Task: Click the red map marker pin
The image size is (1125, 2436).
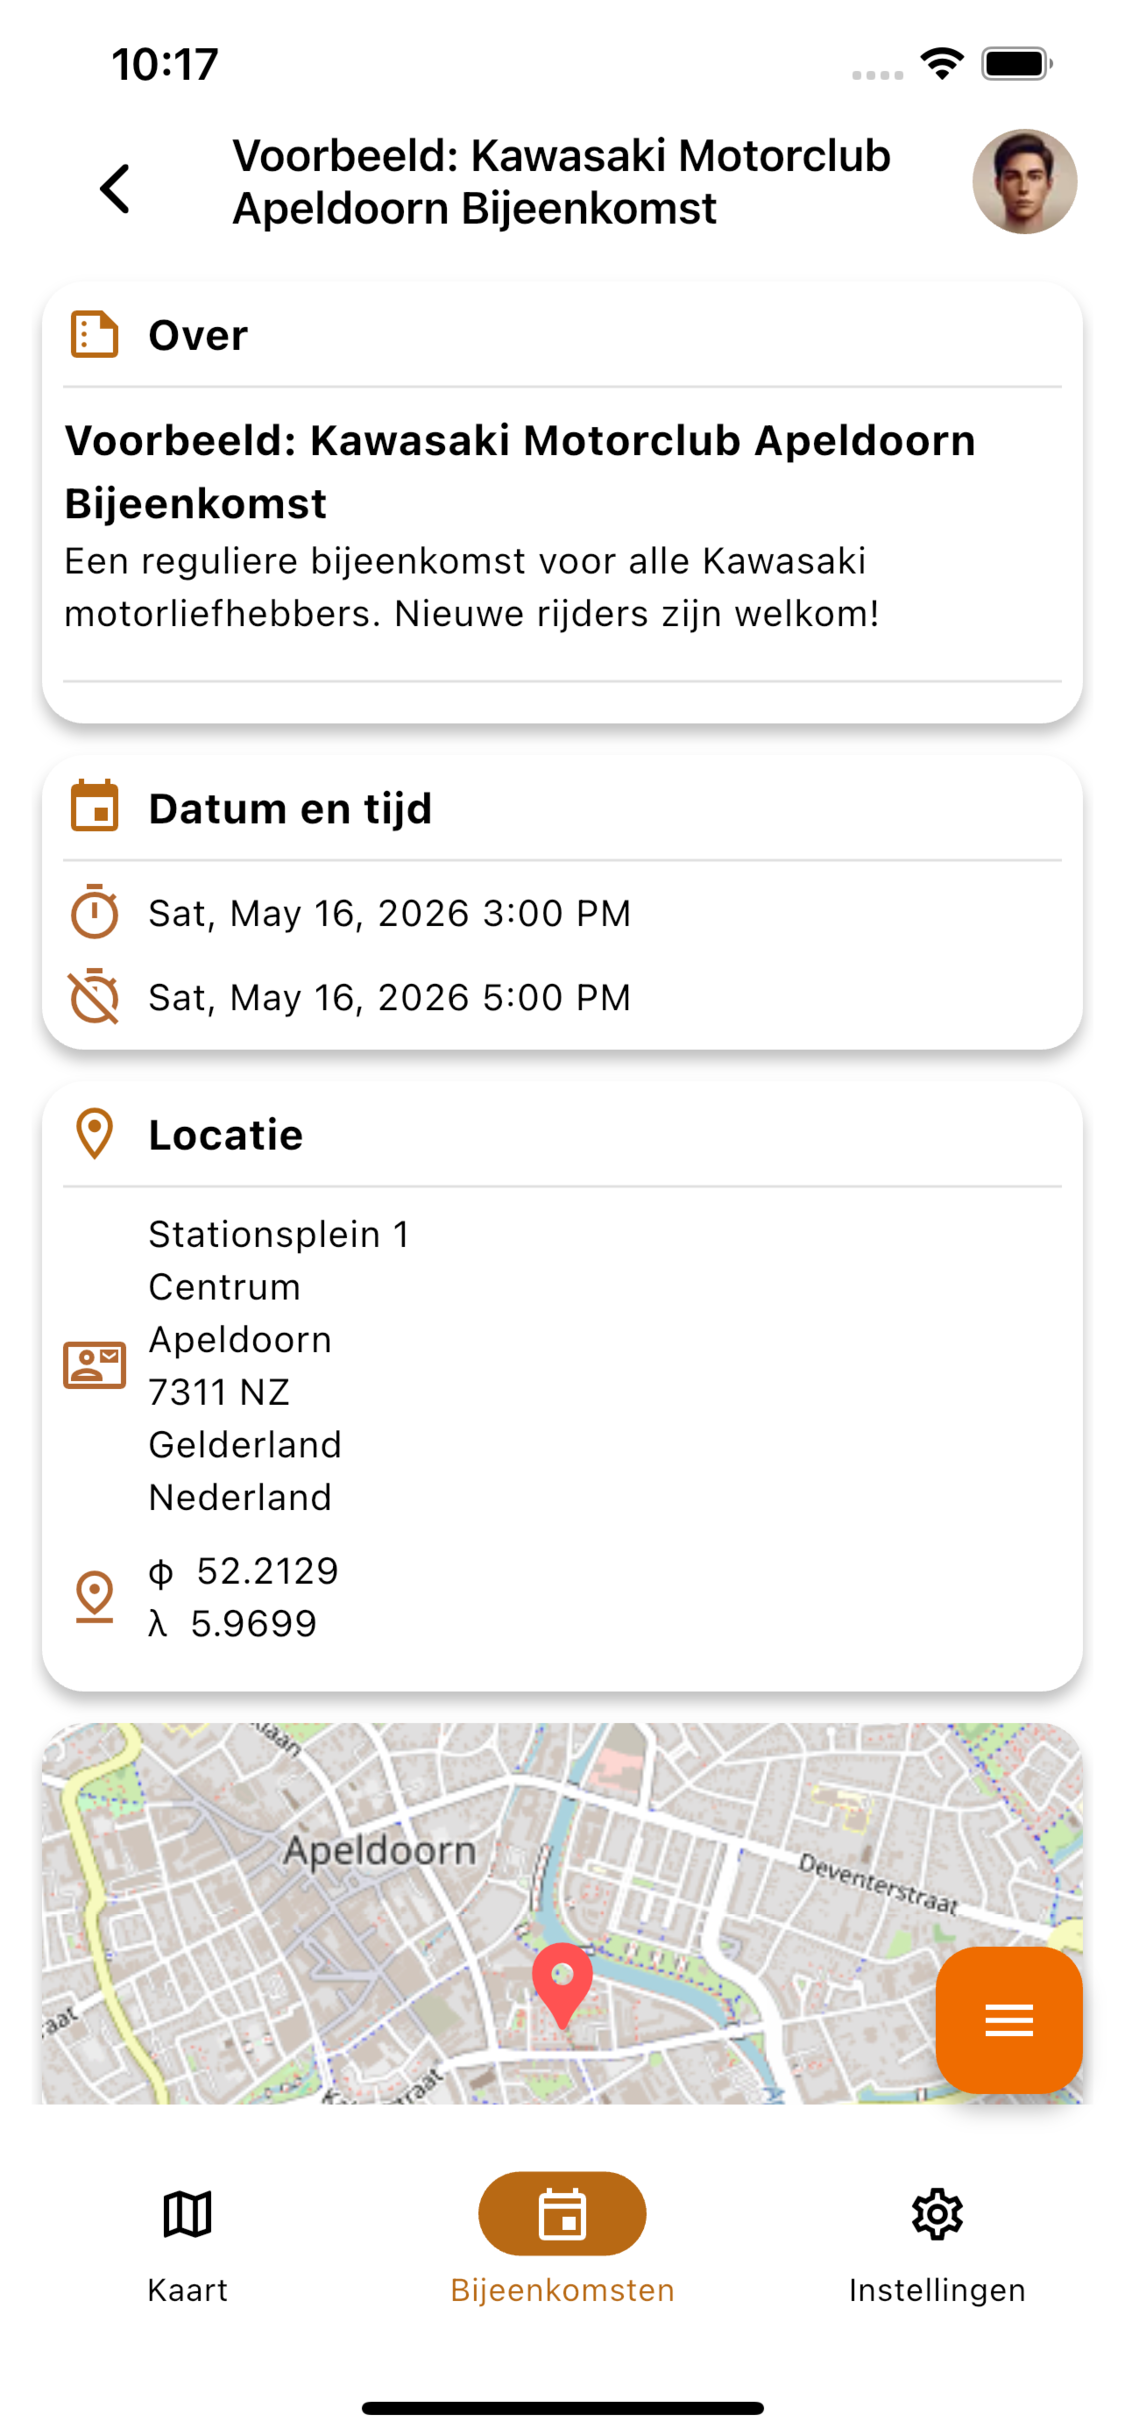Action: point(562,1982)
